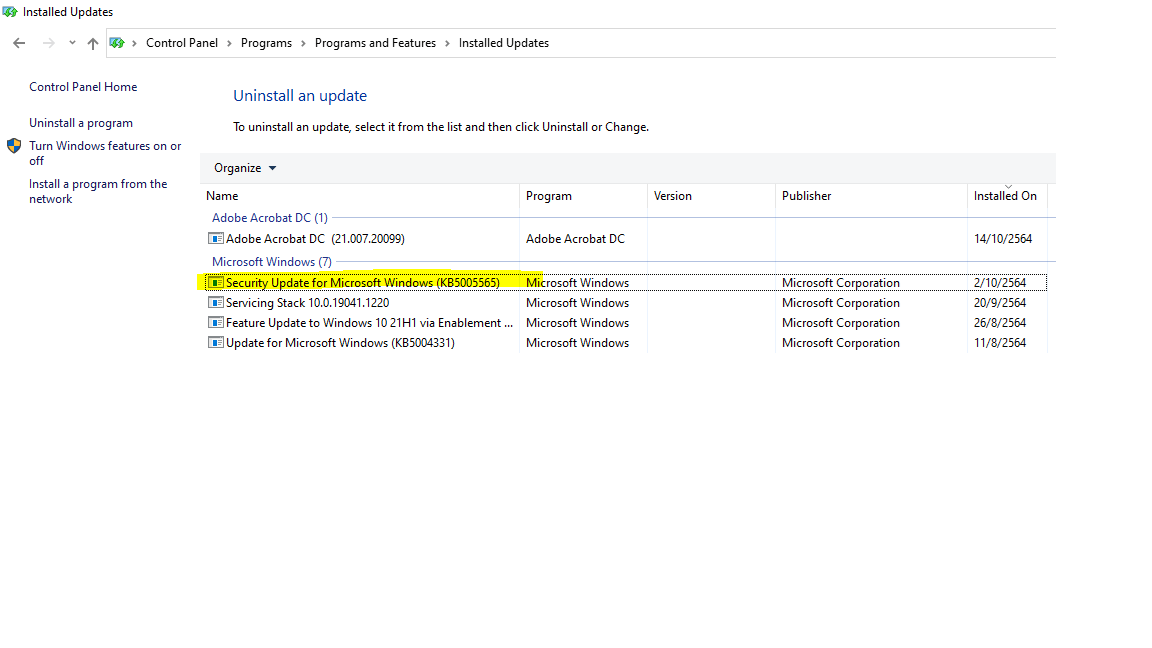1152x648 pixels.
Task: Click the Up one level arrow
Action: point(93,43)
